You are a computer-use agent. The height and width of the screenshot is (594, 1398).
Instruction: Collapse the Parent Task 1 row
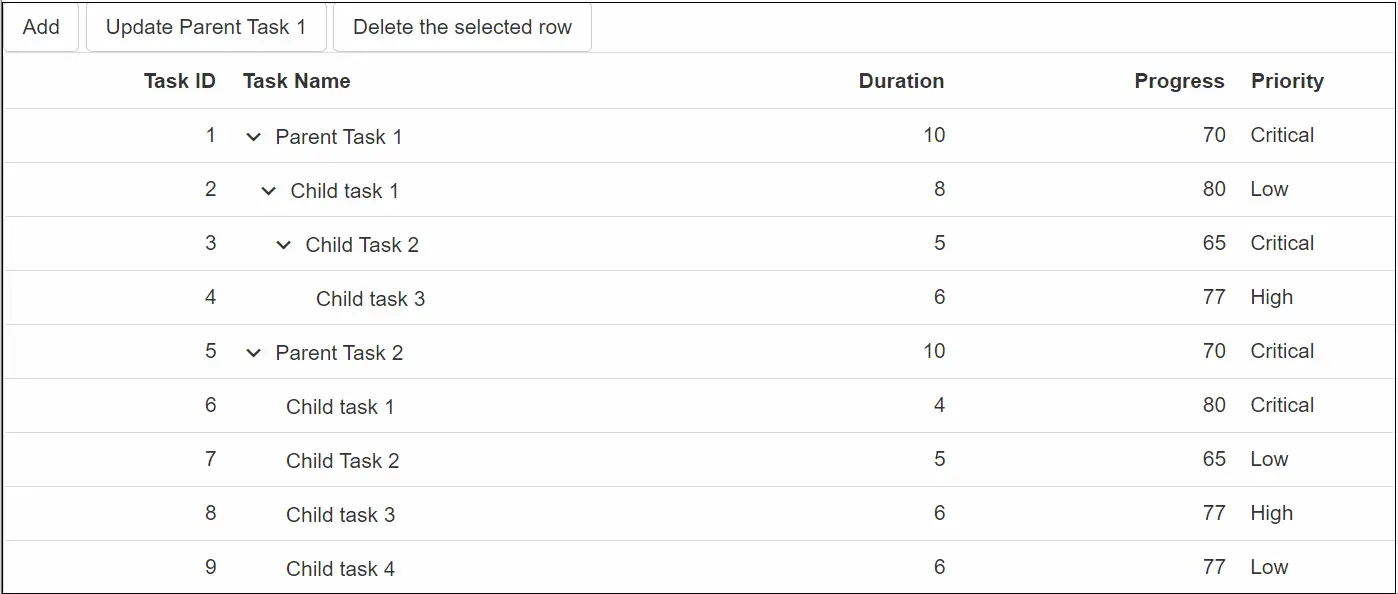252,137
